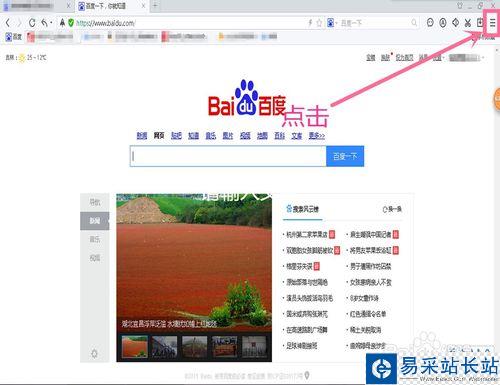Open the 百科 link above the search box
This screenshot has height=385, width=500.
tap(280, 136)
